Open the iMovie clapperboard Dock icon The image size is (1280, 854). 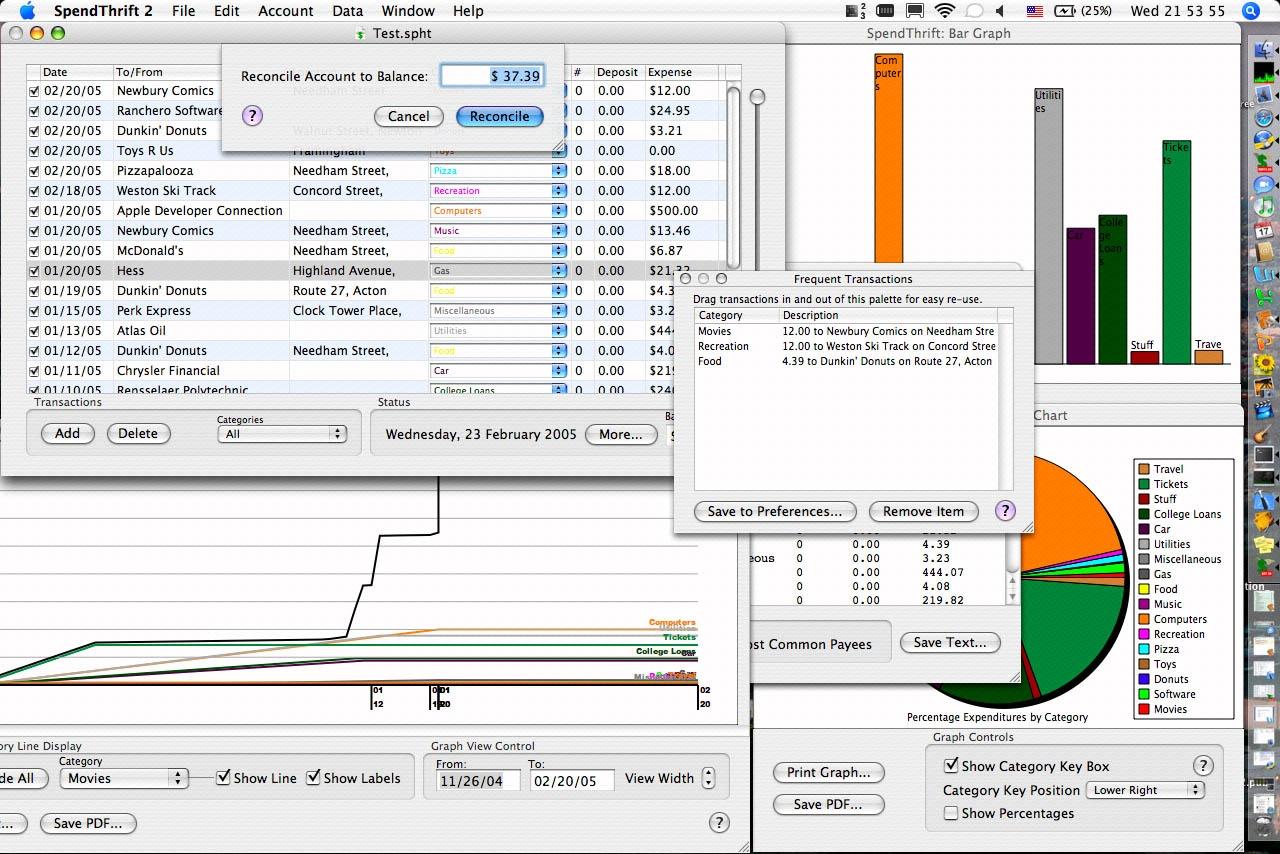pos(1264,409)
